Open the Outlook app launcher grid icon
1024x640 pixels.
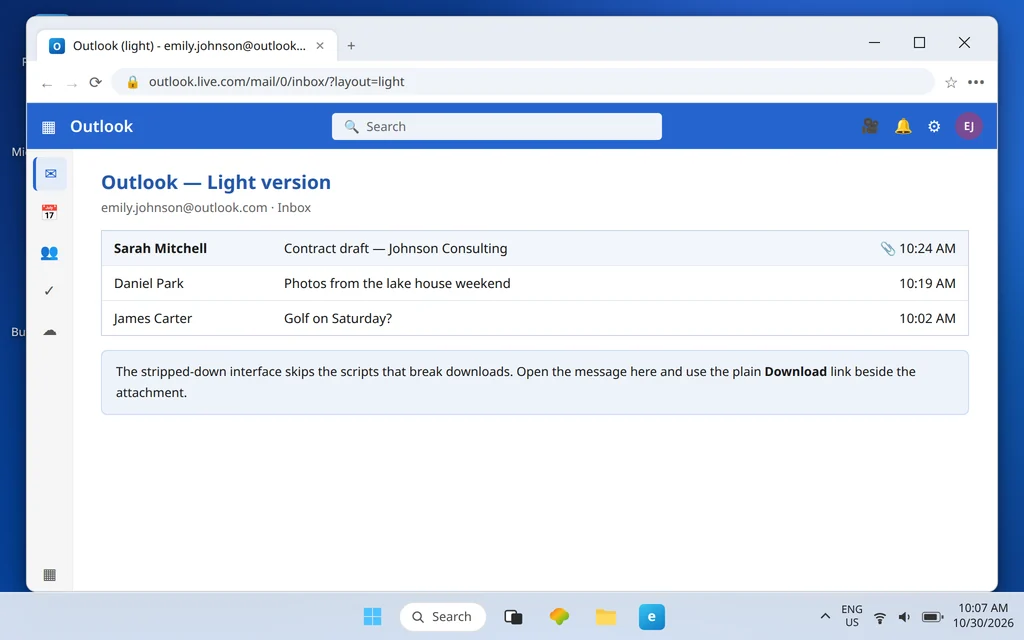(x=48, y=127)
